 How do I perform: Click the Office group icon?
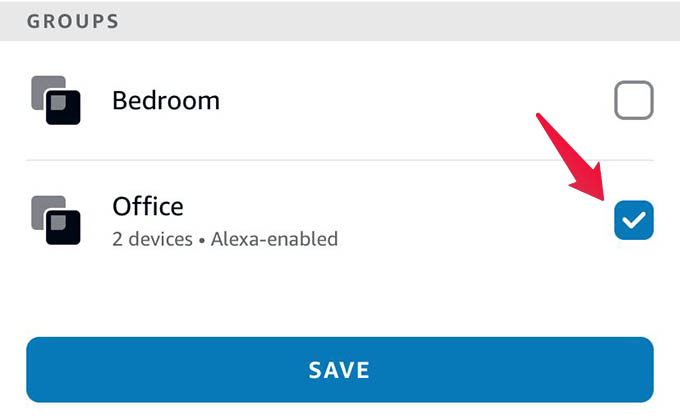click(56, 220)
